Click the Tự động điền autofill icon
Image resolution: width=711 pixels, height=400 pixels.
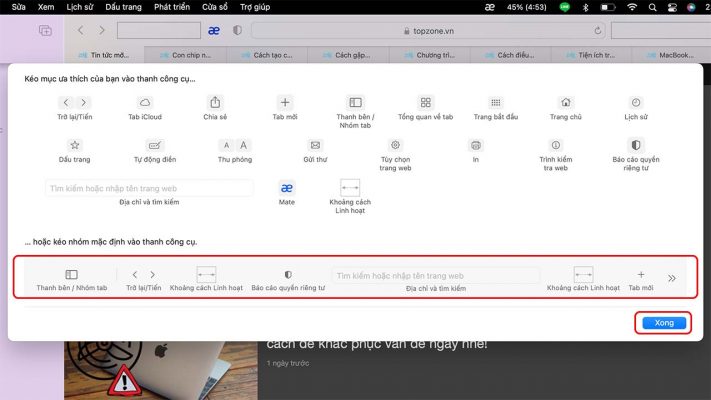[x=154, y=145]
